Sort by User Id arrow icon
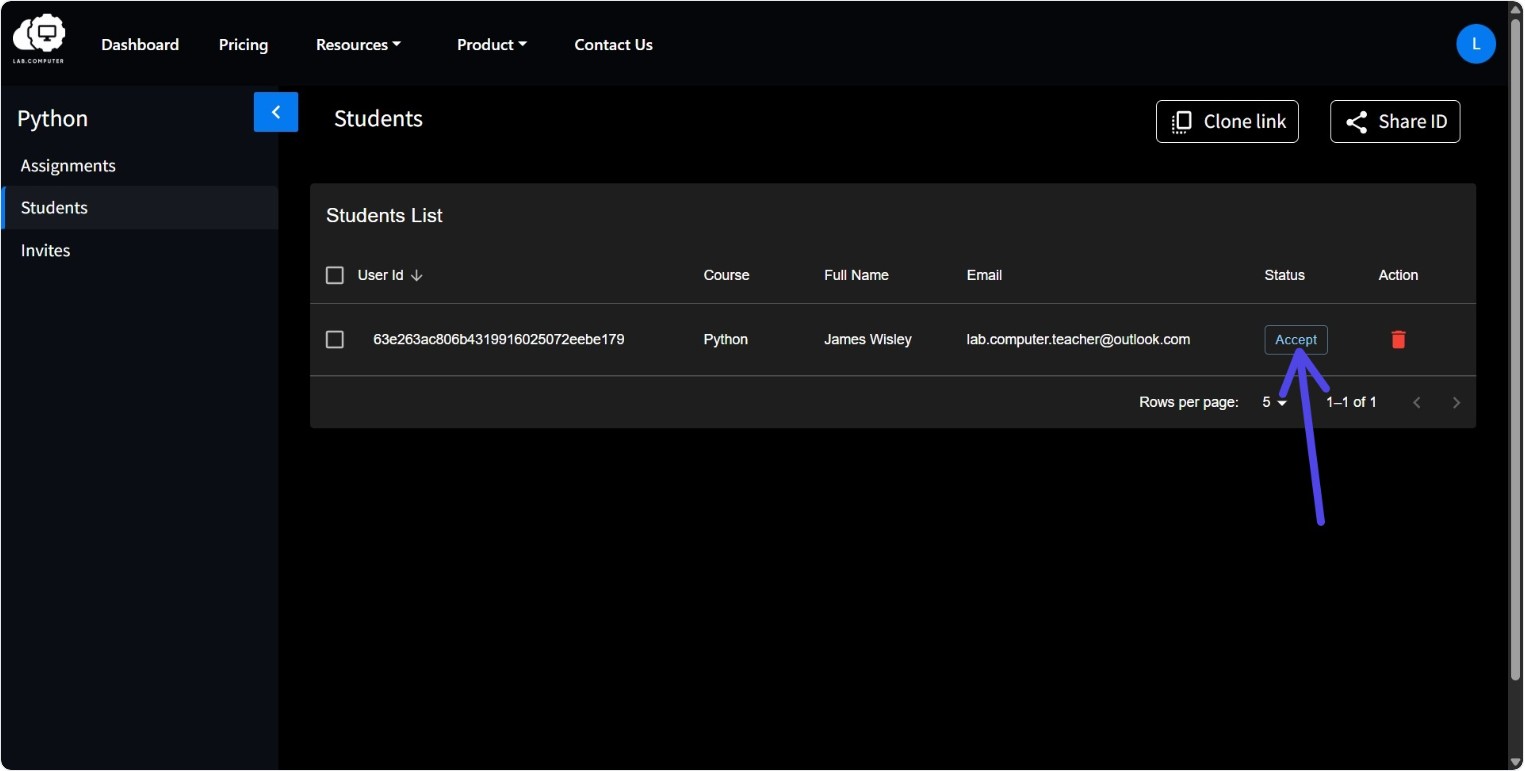1525x771 pixels. tap(417, 275)
